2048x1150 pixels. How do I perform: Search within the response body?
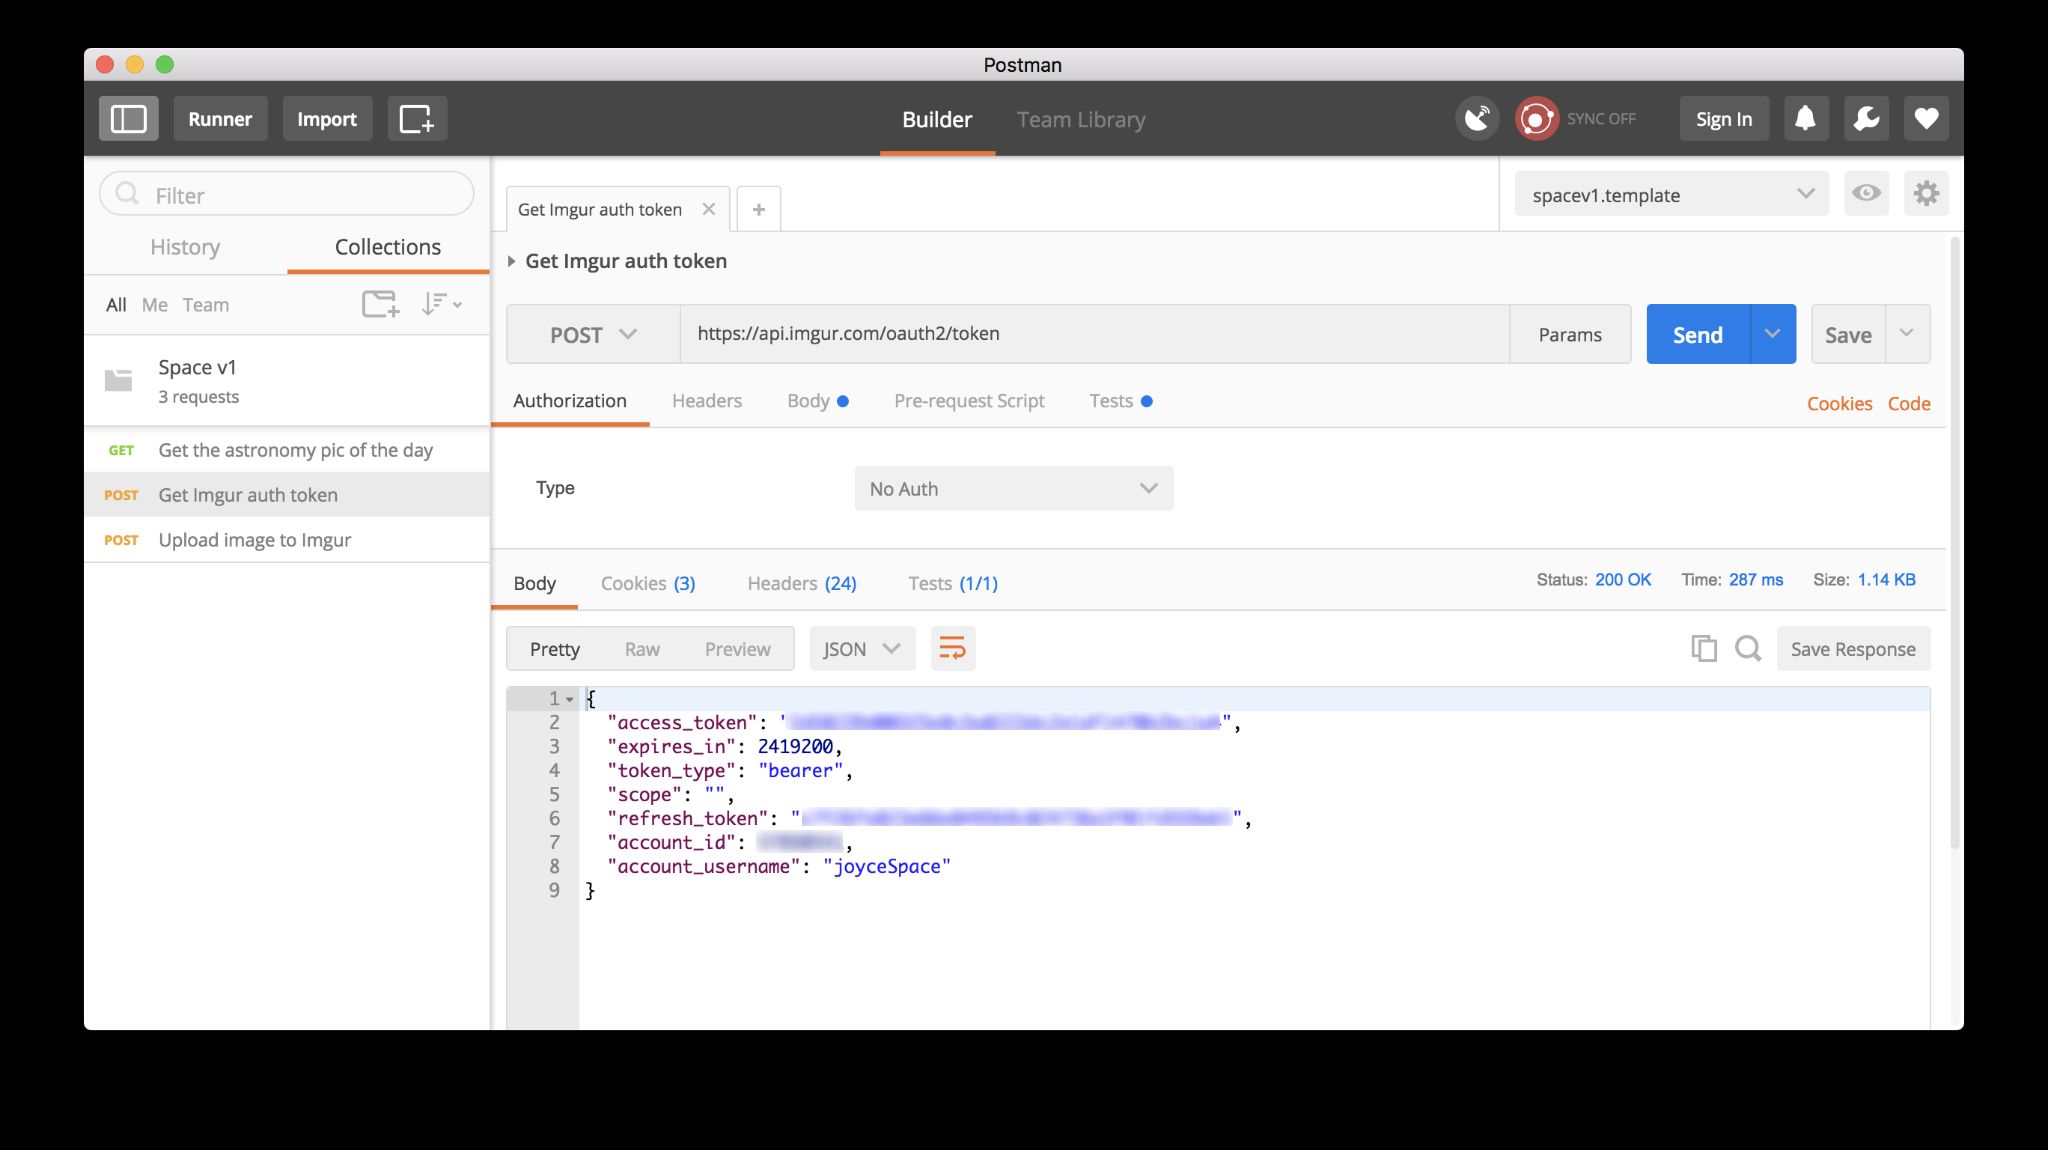tap(1747, 649)
